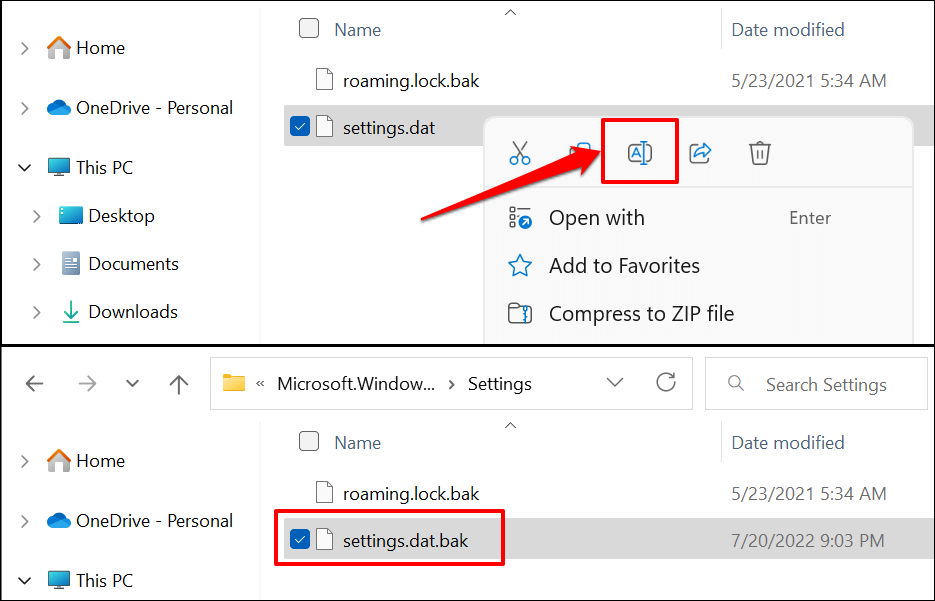Click the Rename icon in context menu
The width and height of the screenshot is (935, 601).
(x=639, y=153)
